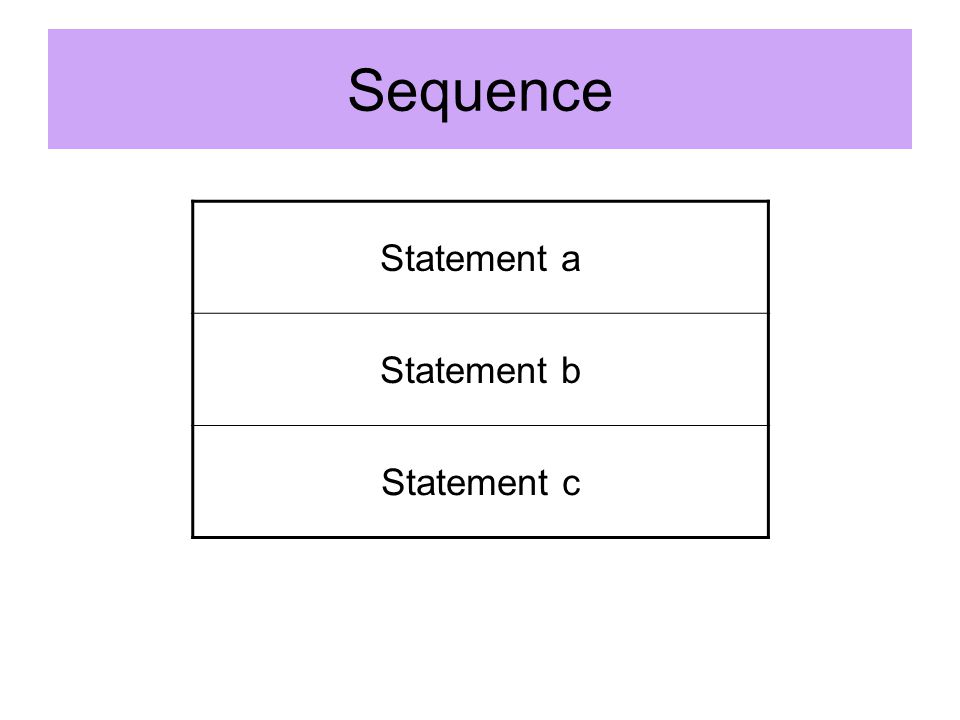The width and height of the screenshot is (960, 720).
Task: Click the word 'Statement' in the middle row
Action: (x=463, y=370)
